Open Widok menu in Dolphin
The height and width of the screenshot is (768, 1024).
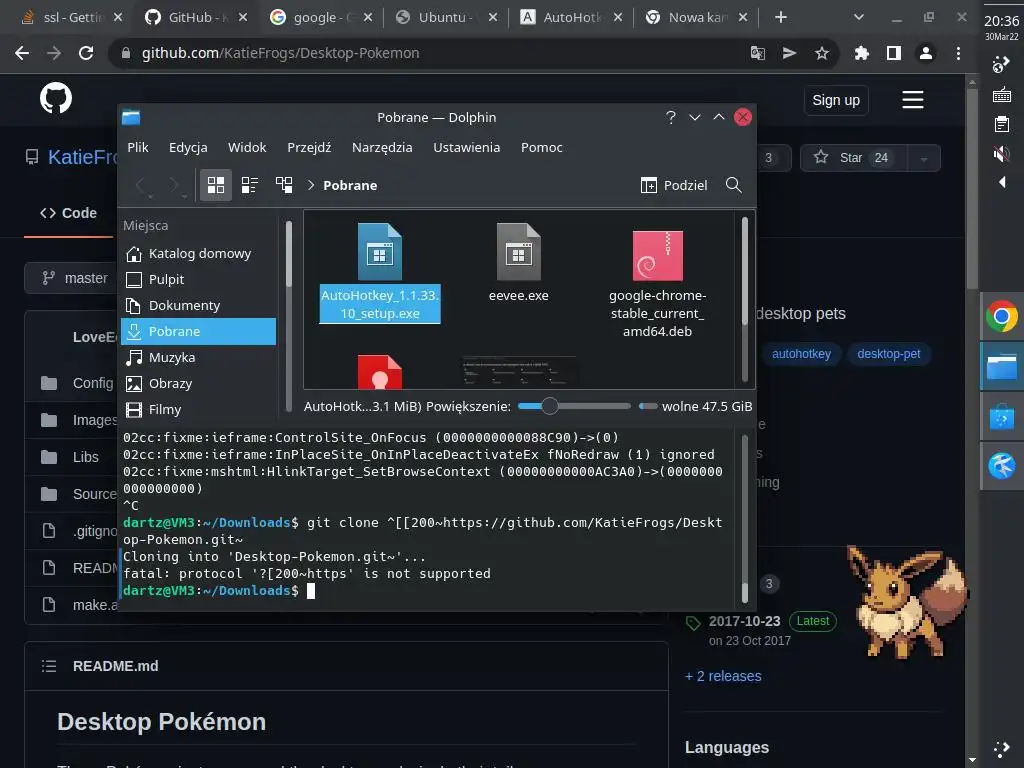(x=247, y=148)
